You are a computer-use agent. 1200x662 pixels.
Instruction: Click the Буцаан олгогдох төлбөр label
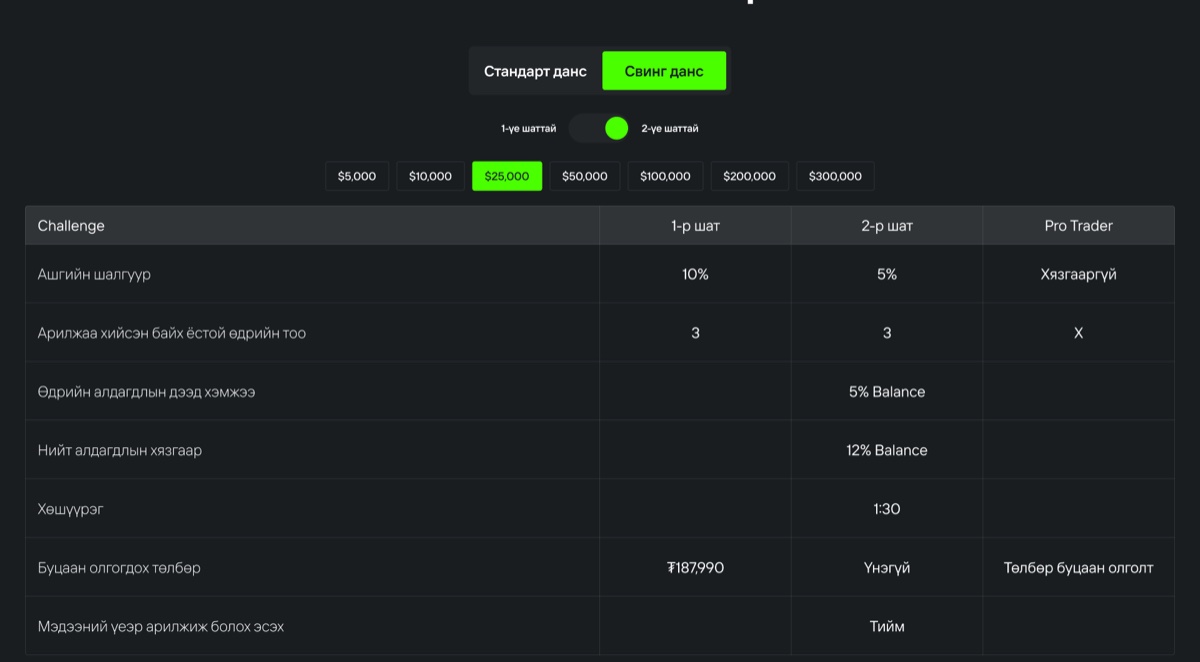(119, 568)
